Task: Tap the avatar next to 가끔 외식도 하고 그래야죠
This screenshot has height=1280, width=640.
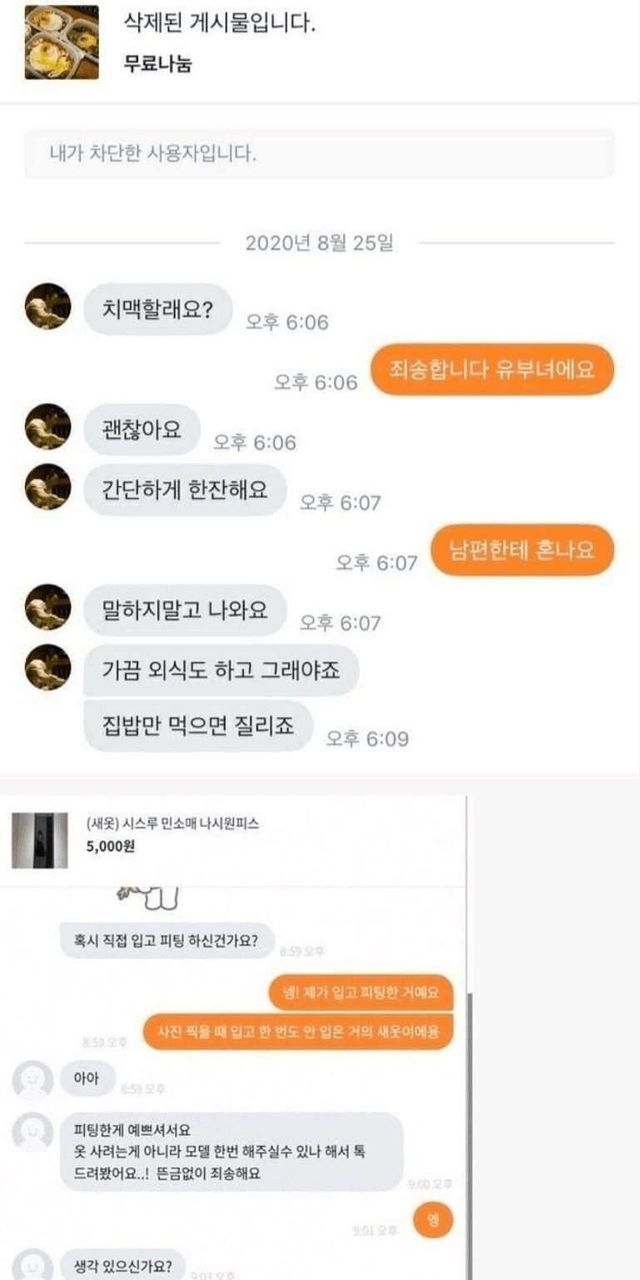Action: coord(48,669)
